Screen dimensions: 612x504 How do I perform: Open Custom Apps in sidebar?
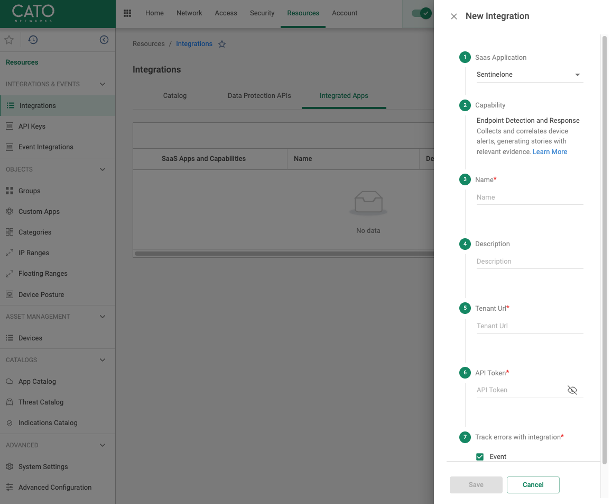pos(39,211)
